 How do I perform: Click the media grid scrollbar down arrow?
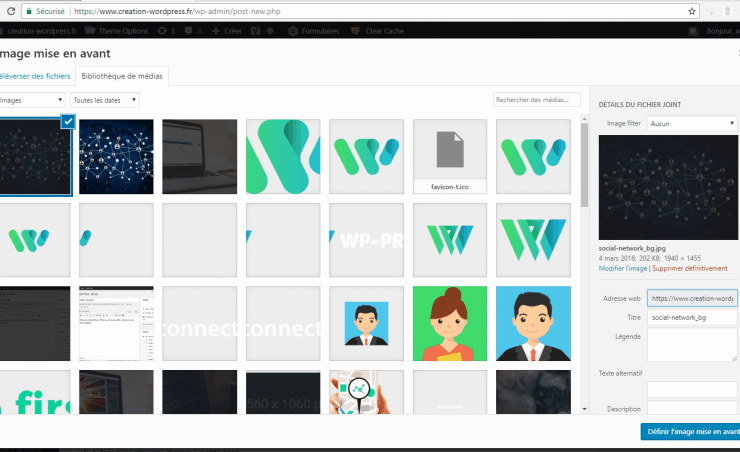tap(584, 409)
